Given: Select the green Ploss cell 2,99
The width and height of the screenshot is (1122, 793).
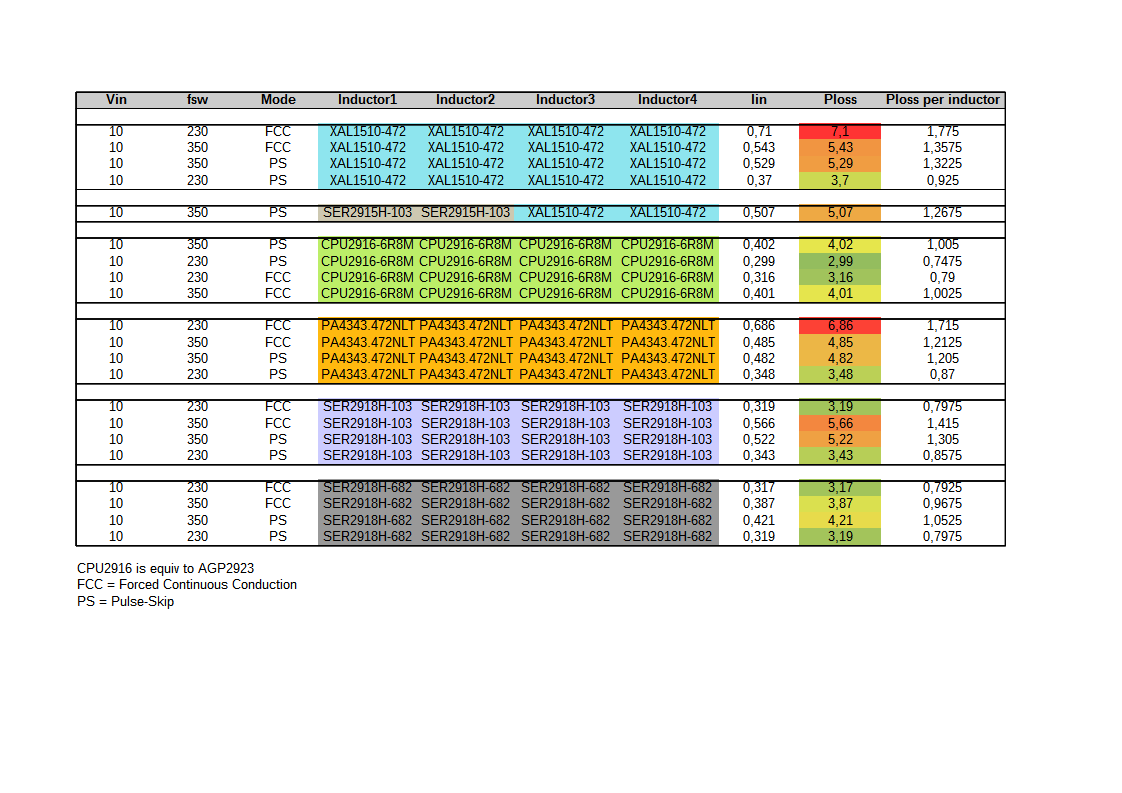Looking at the screenshot, I should click(840, 261).
